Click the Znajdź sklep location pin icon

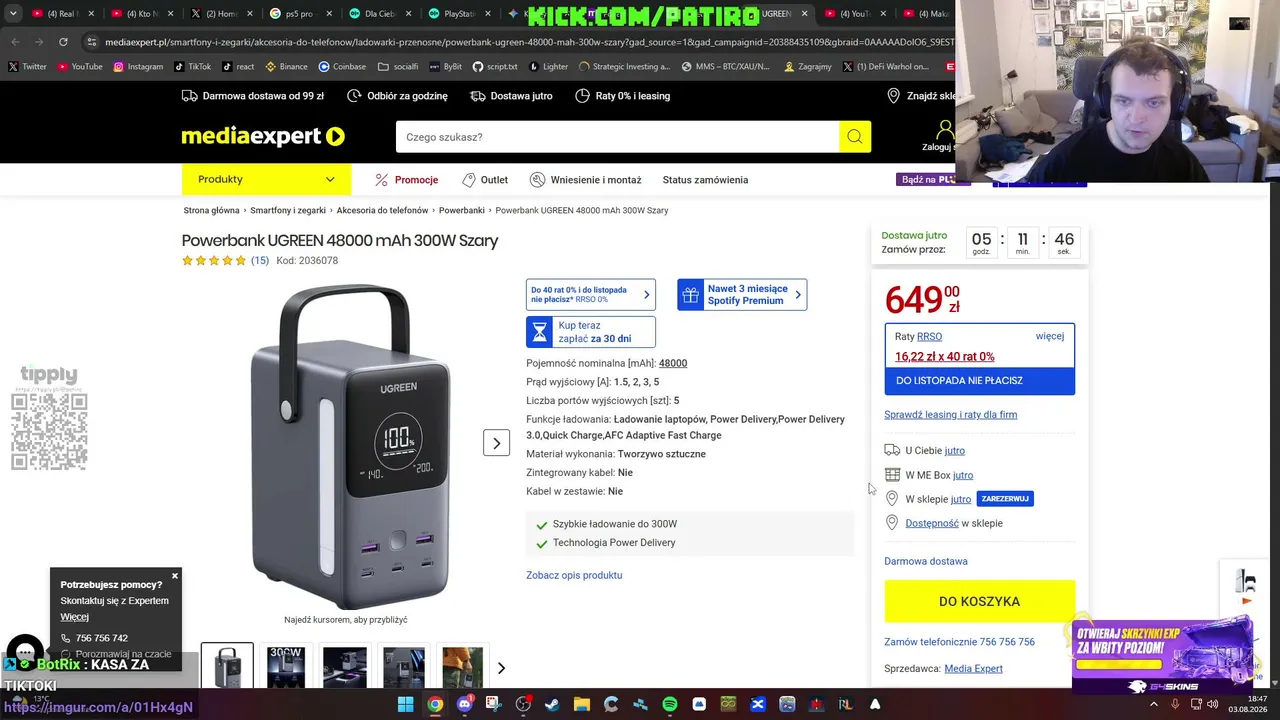(x=893, y=96)
